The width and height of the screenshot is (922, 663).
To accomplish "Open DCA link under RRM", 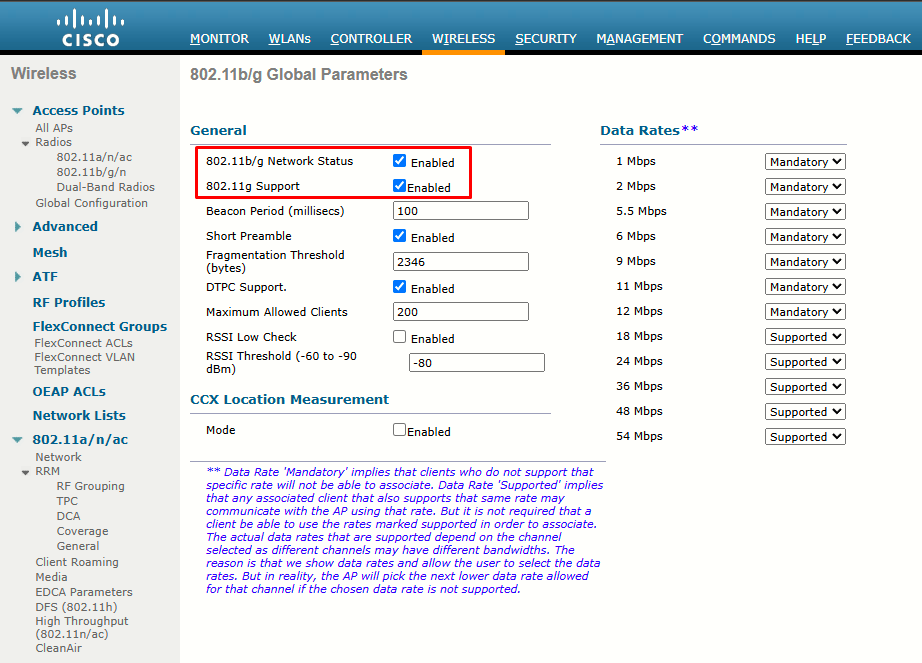I will click(68, 516).
